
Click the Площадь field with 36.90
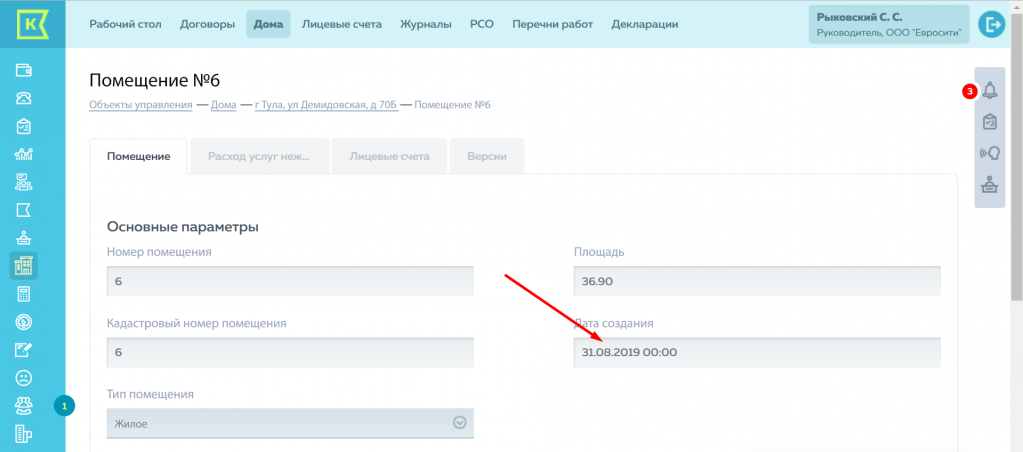(757, 281)
